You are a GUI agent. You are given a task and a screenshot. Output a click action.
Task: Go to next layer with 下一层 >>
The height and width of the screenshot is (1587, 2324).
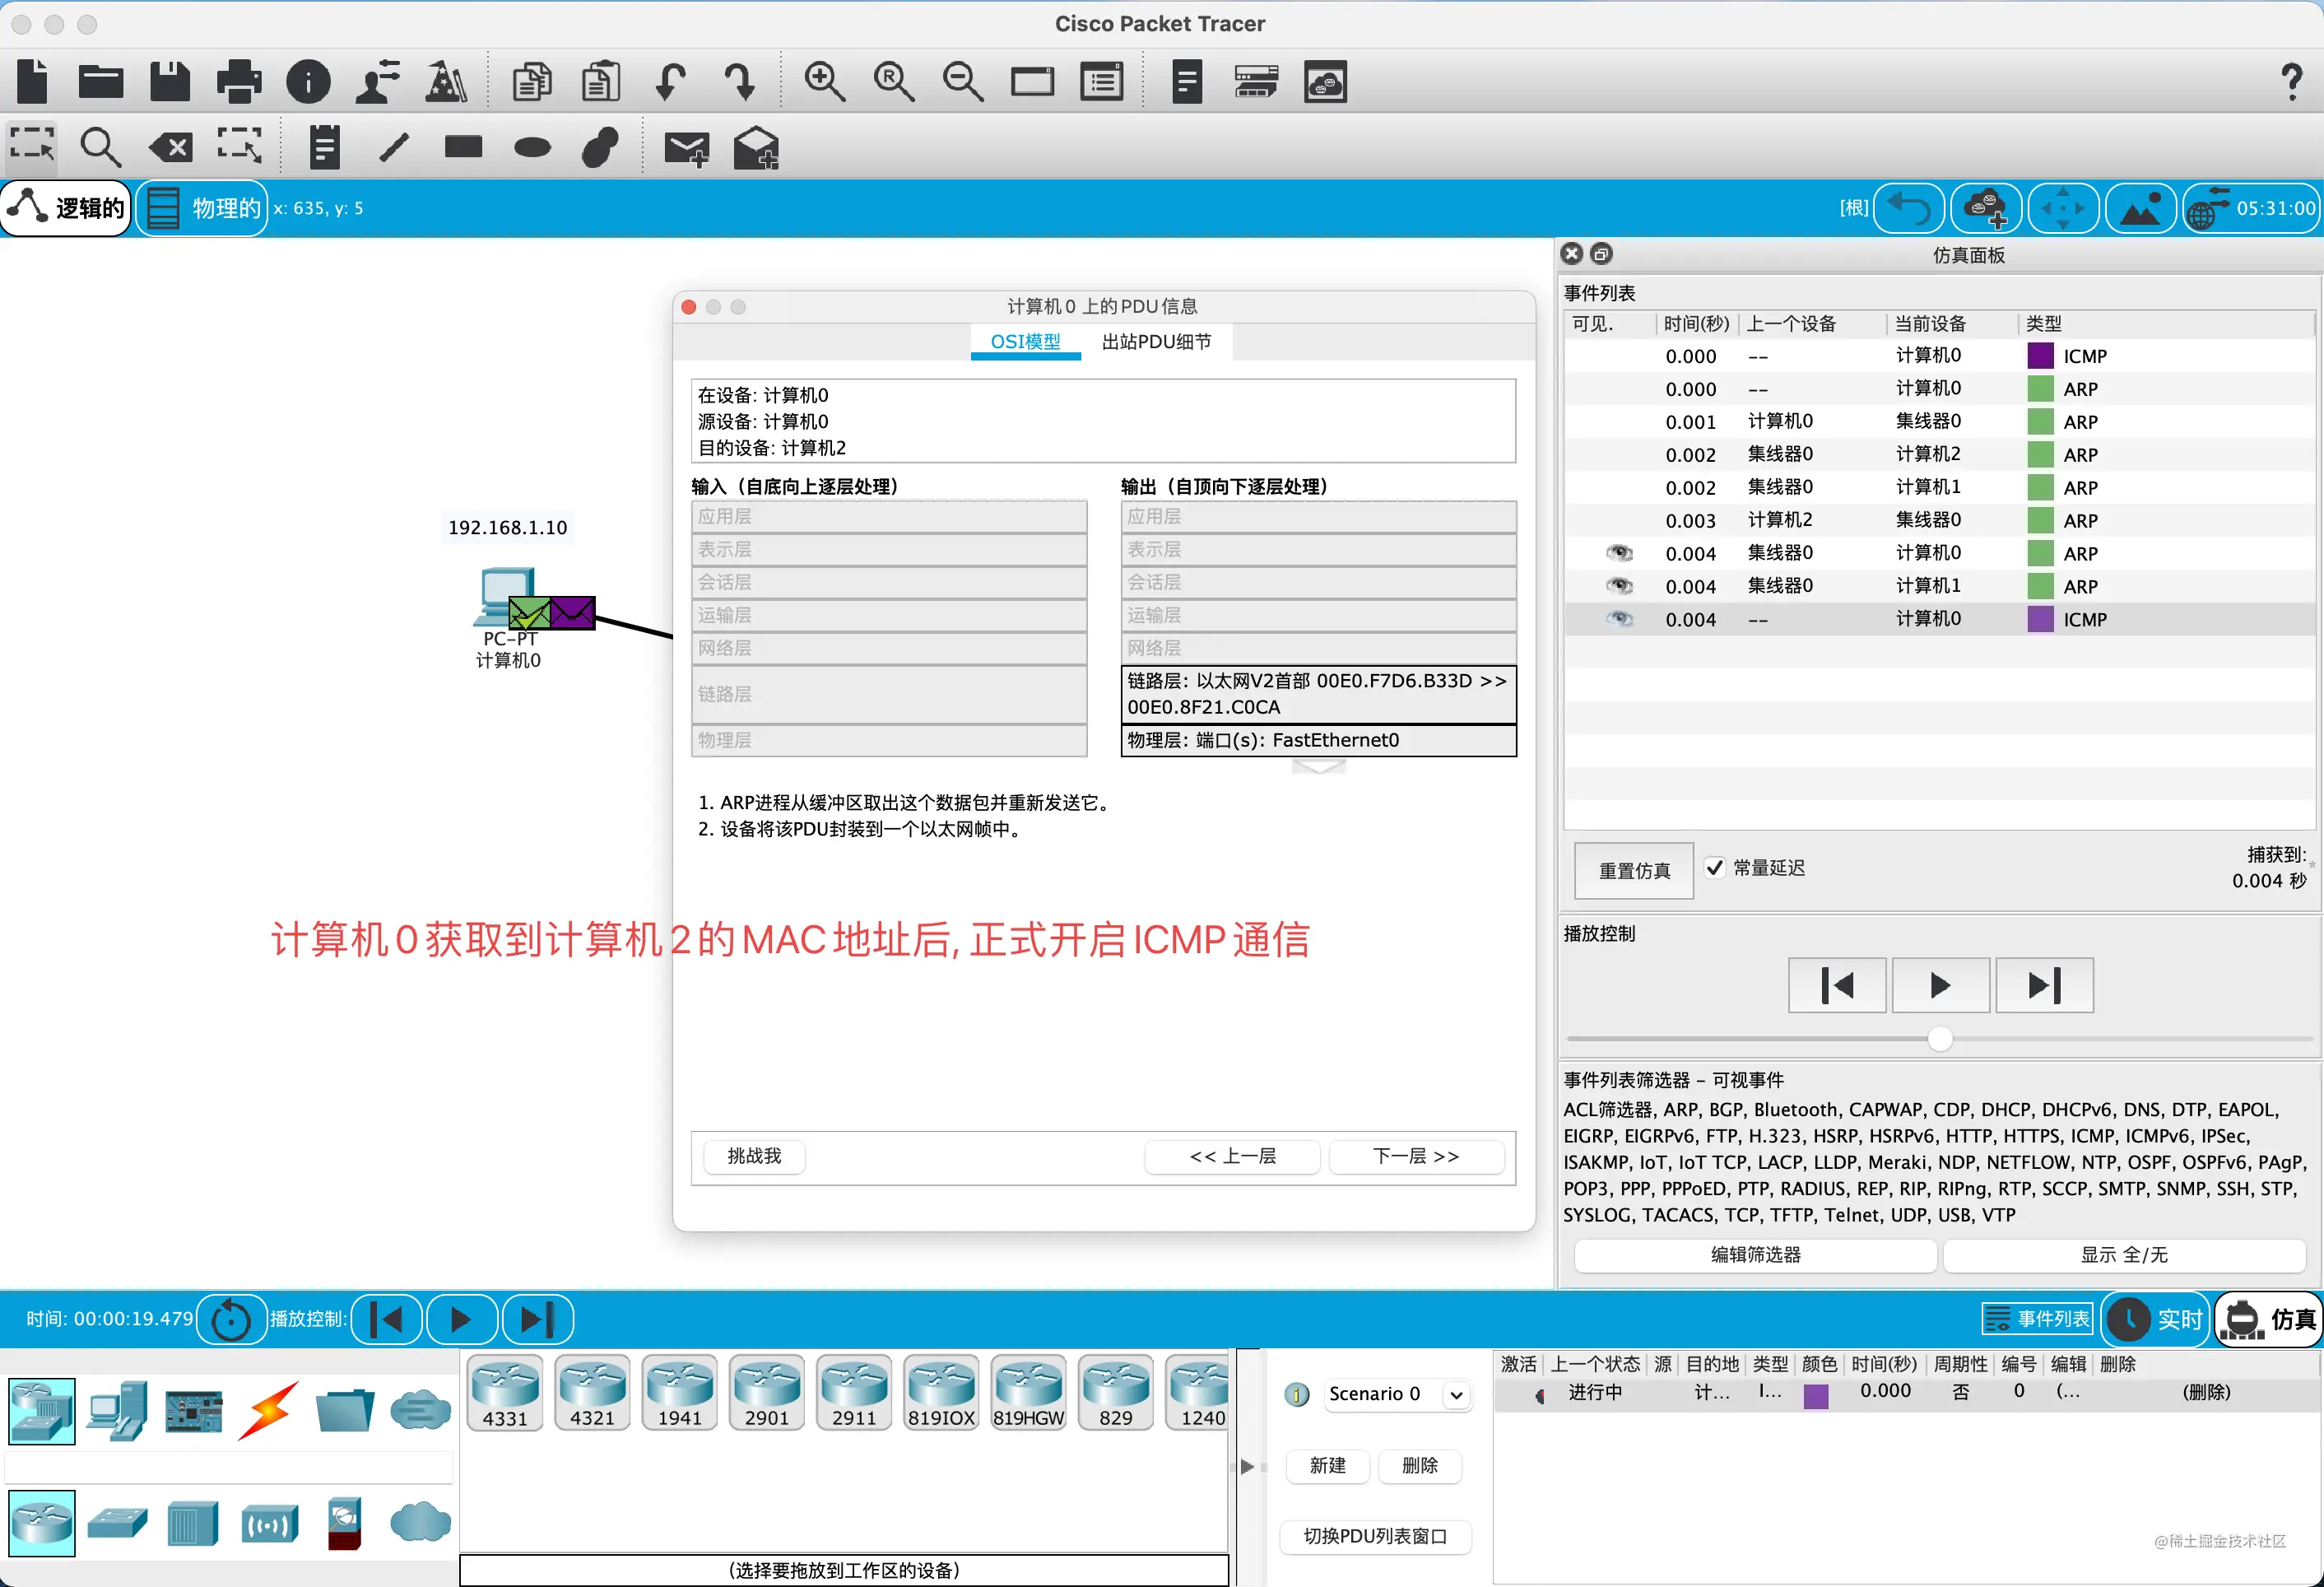(x=1416, y=1156)
